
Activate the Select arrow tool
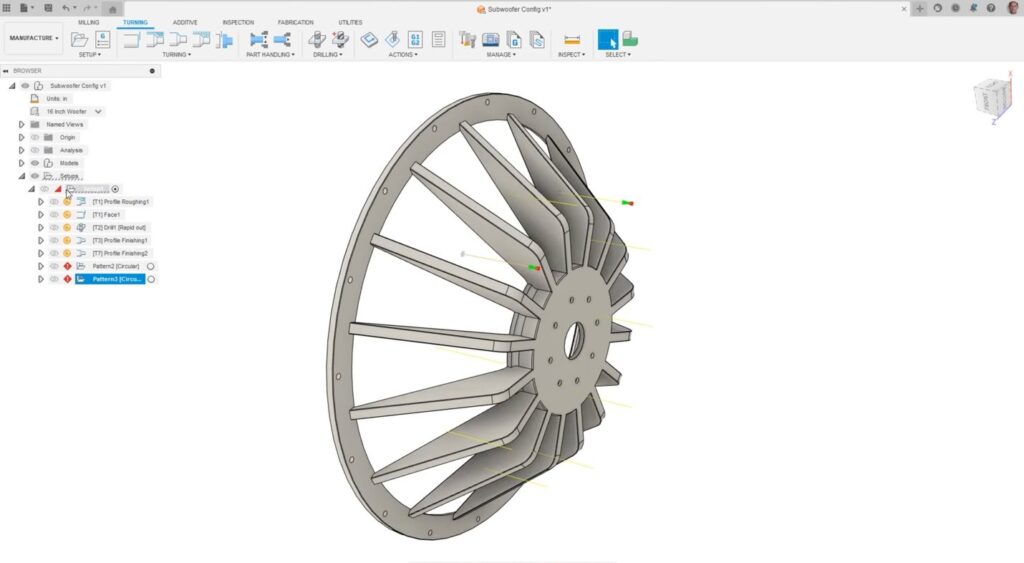(607, 40)
